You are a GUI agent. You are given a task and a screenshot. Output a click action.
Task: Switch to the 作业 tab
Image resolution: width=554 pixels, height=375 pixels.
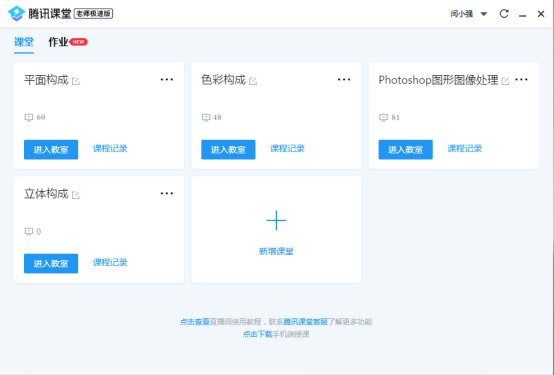[x=58, y=42]
